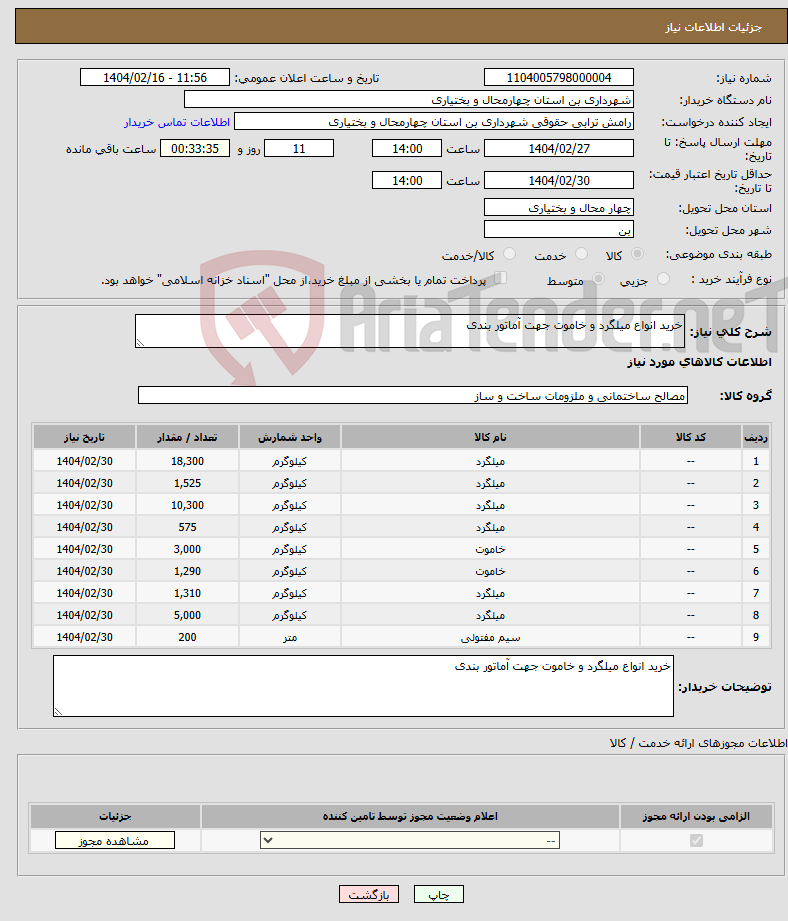Image resolution: width=788 pixels, height=921 pixels.
Task: Click the delivery city field بن
Action: [x=559, y=230]
